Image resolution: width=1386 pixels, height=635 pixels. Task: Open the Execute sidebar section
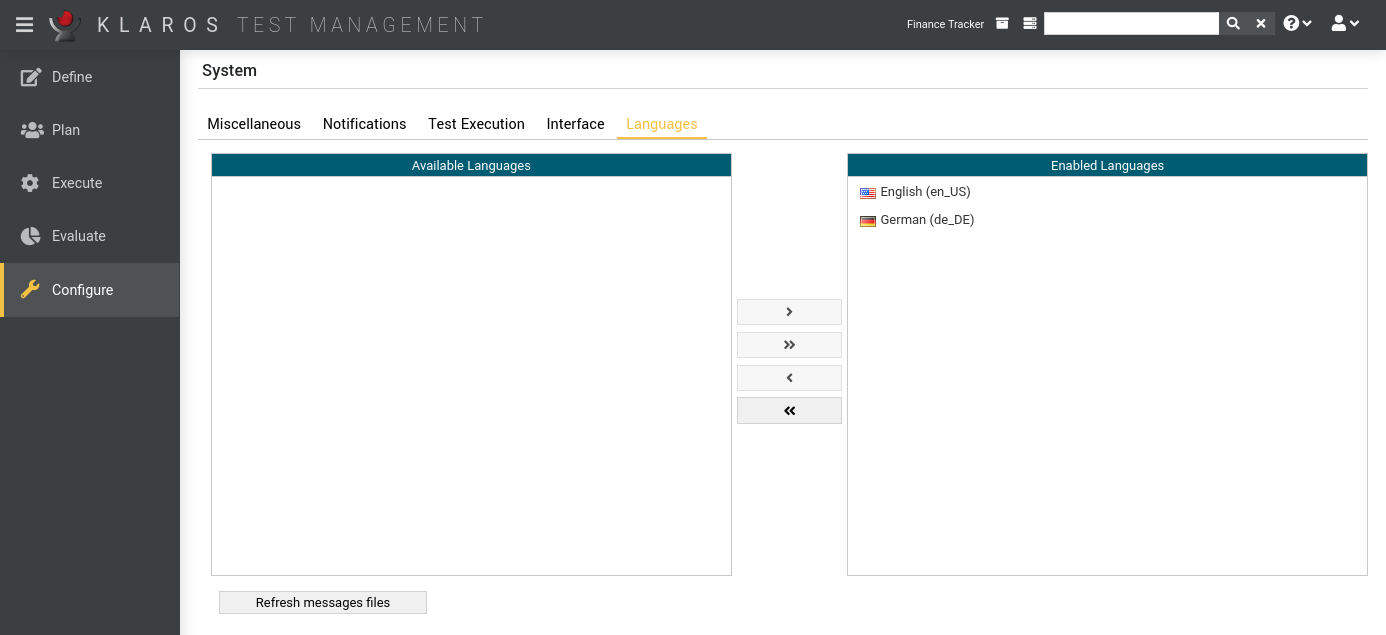[77, 183]
